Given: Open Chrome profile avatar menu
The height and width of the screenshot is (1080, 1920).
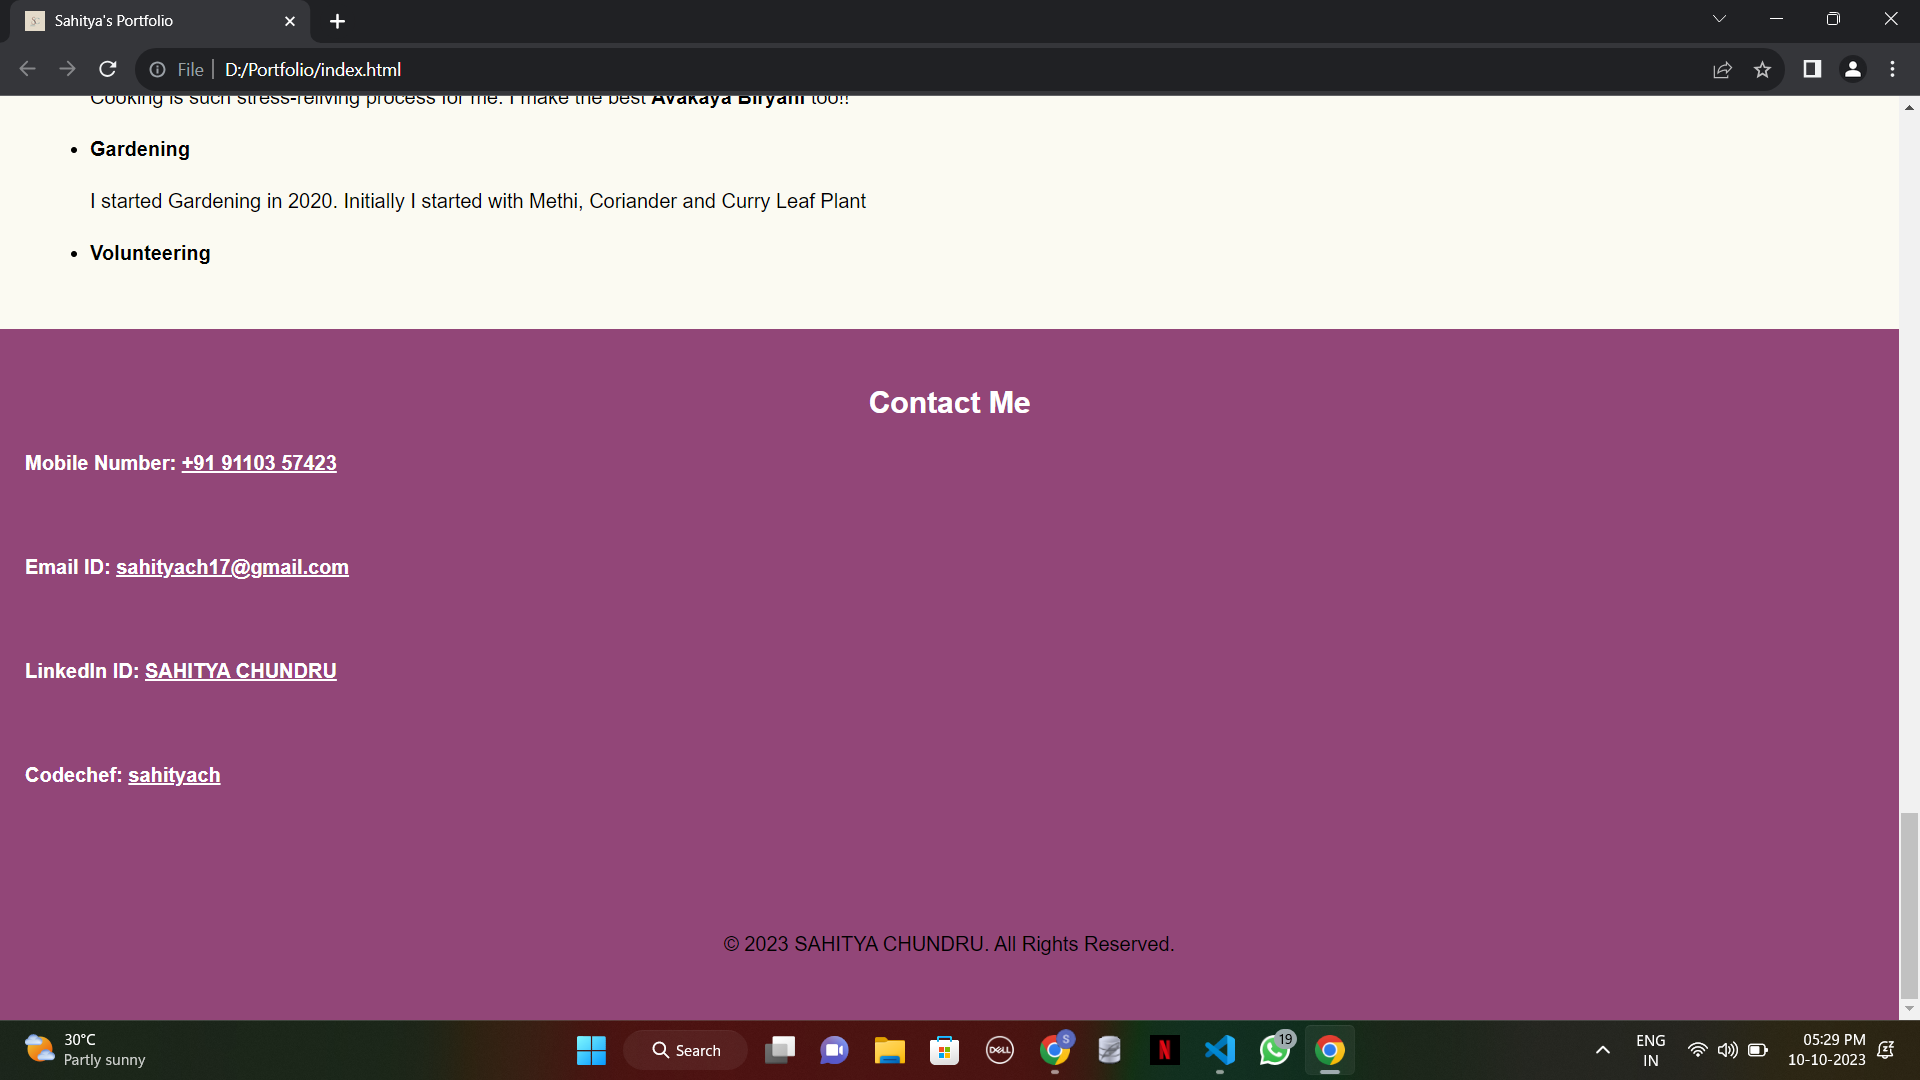Looking at the screenshot, I should 1852,69.
